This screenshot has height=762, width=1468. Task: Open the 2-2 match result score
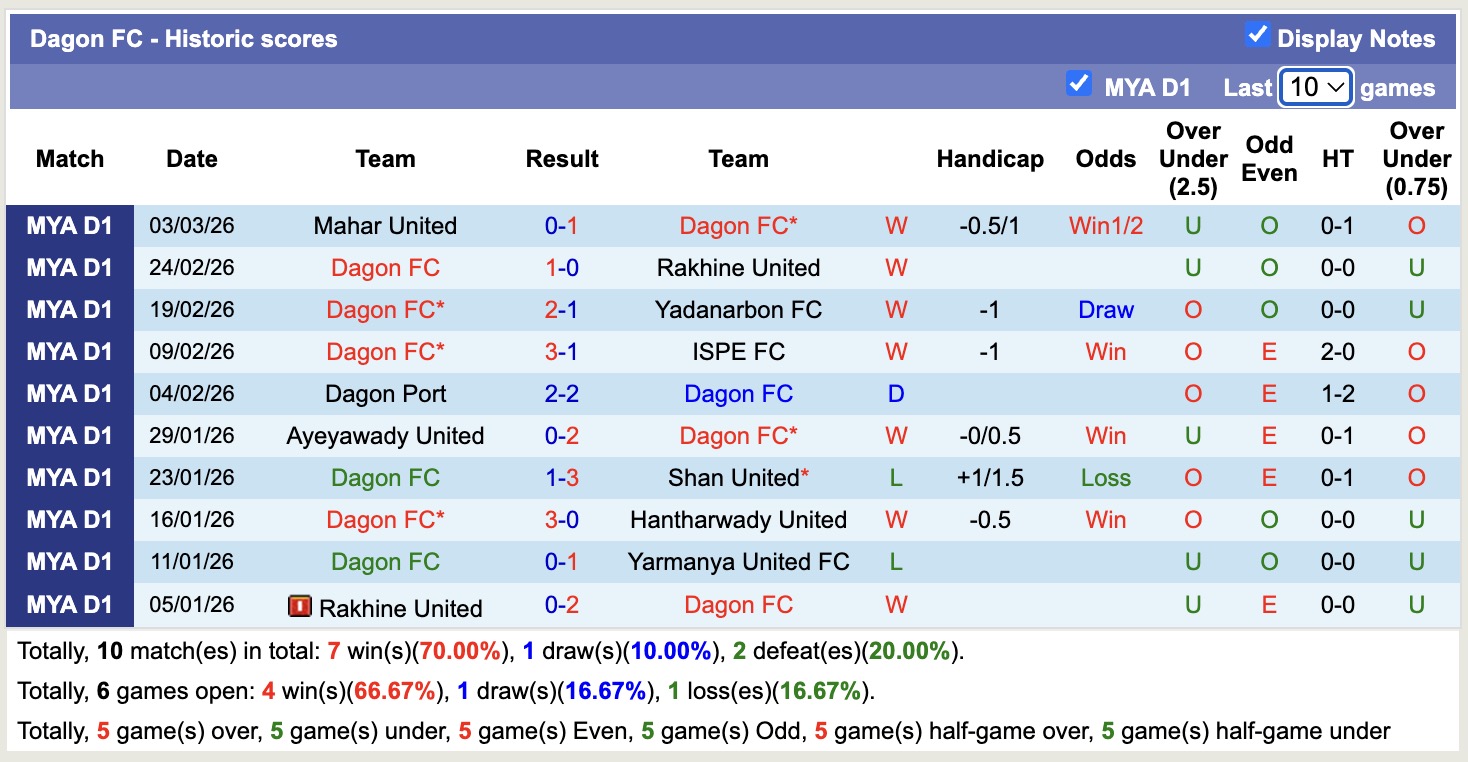point(562,394)
